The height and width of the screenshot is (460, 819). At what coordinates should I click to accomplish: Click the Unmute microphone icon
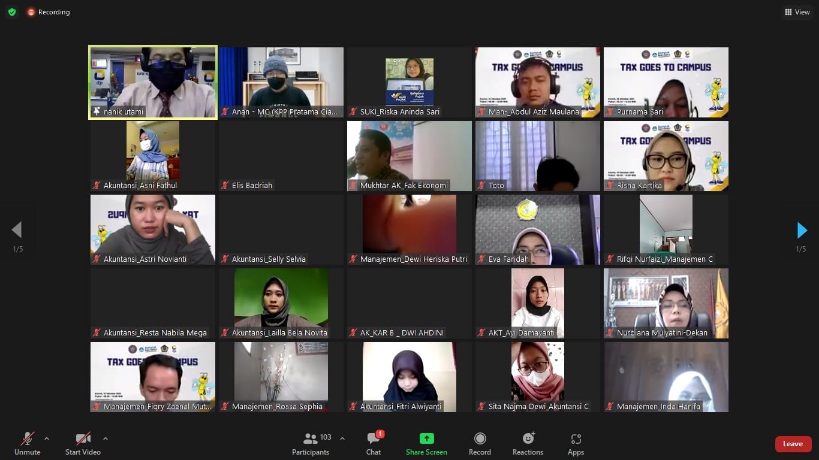coord(27,439)
